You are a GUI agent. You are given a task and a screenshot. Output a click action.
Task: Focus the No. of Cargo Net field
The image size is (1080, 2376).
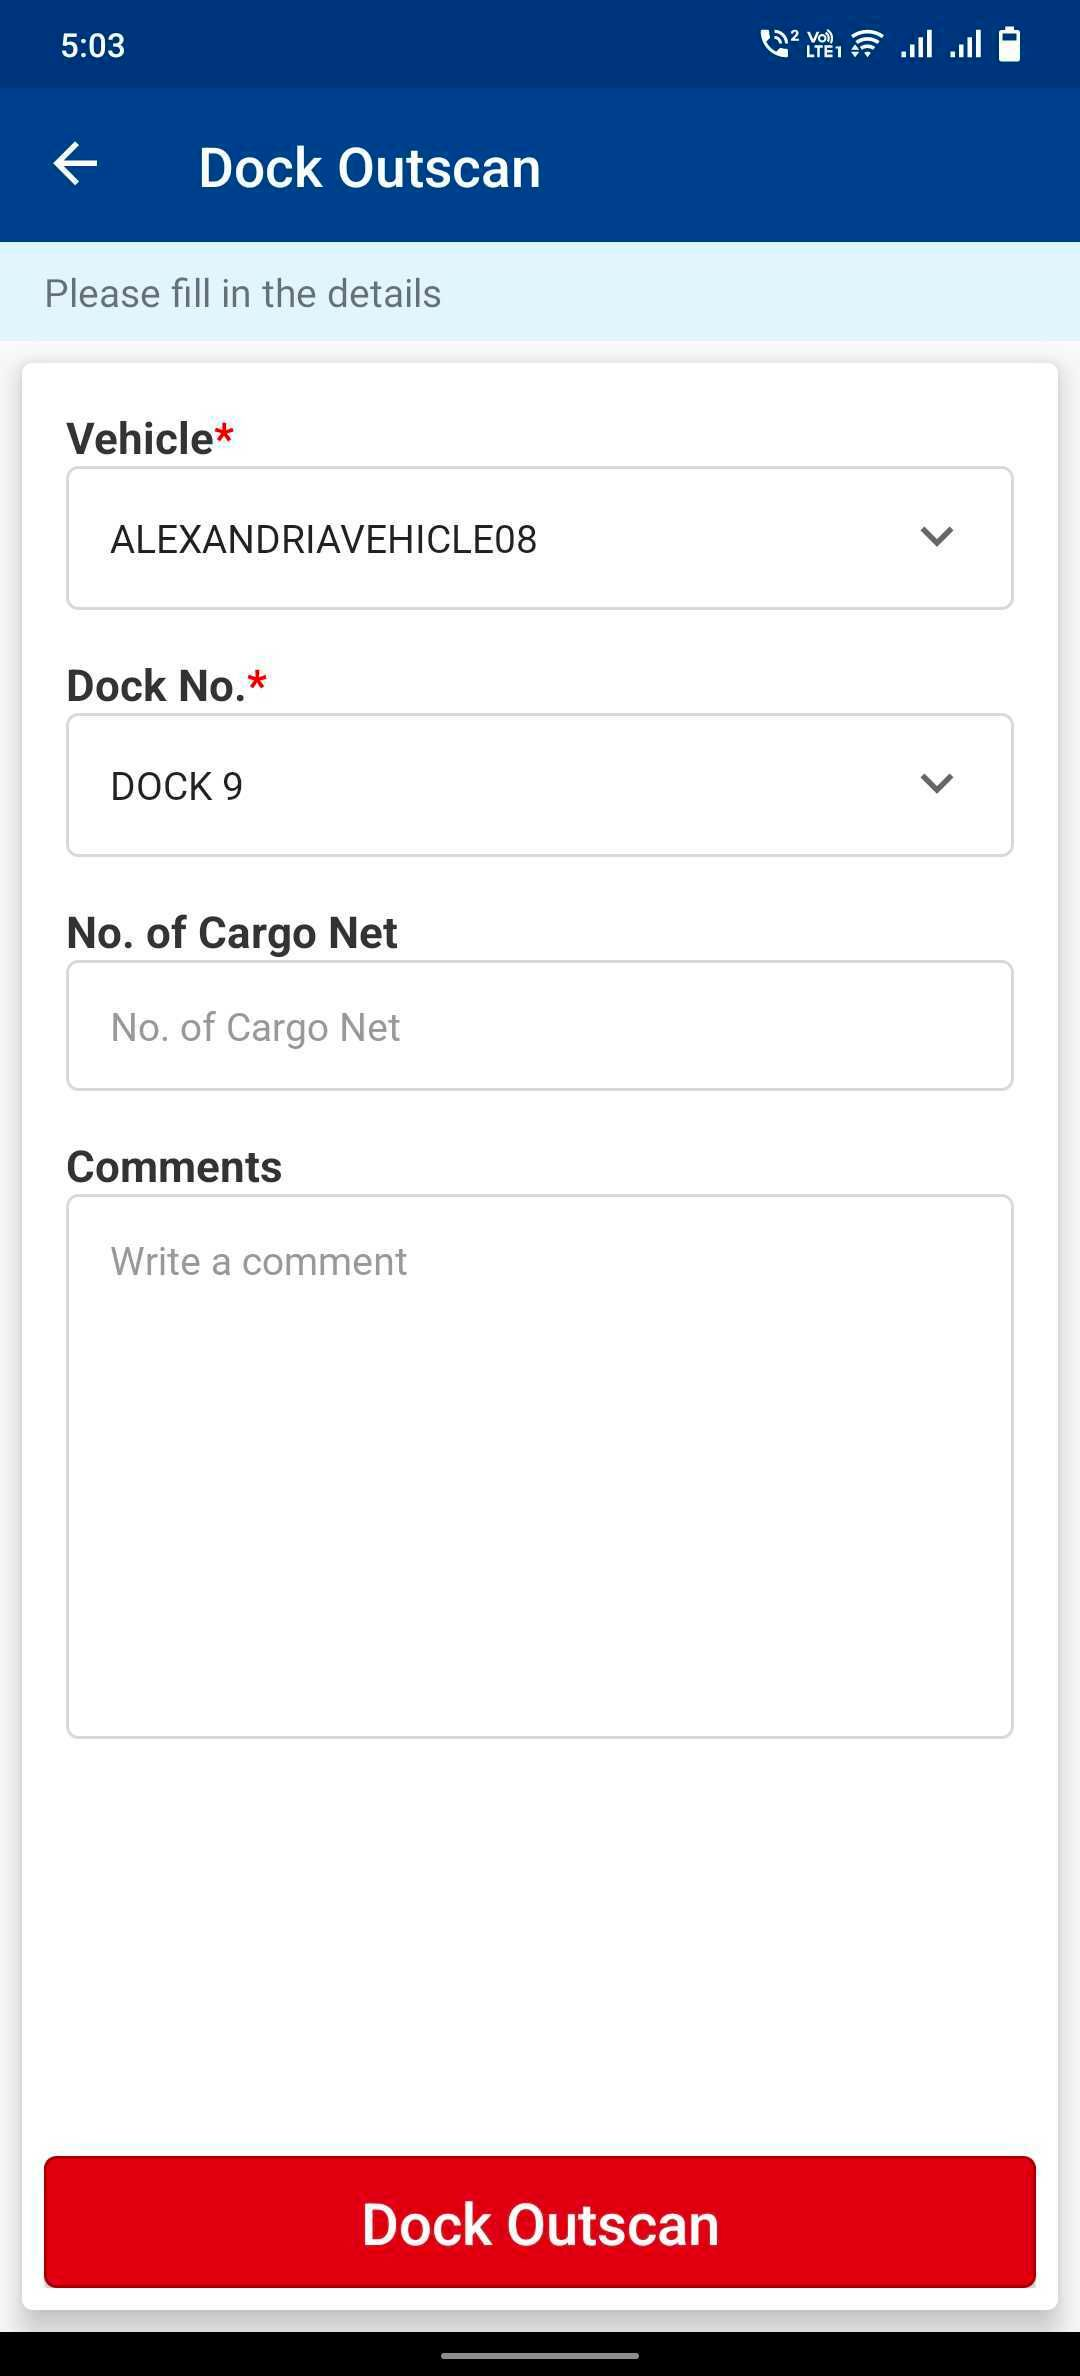pos(540,1026)
